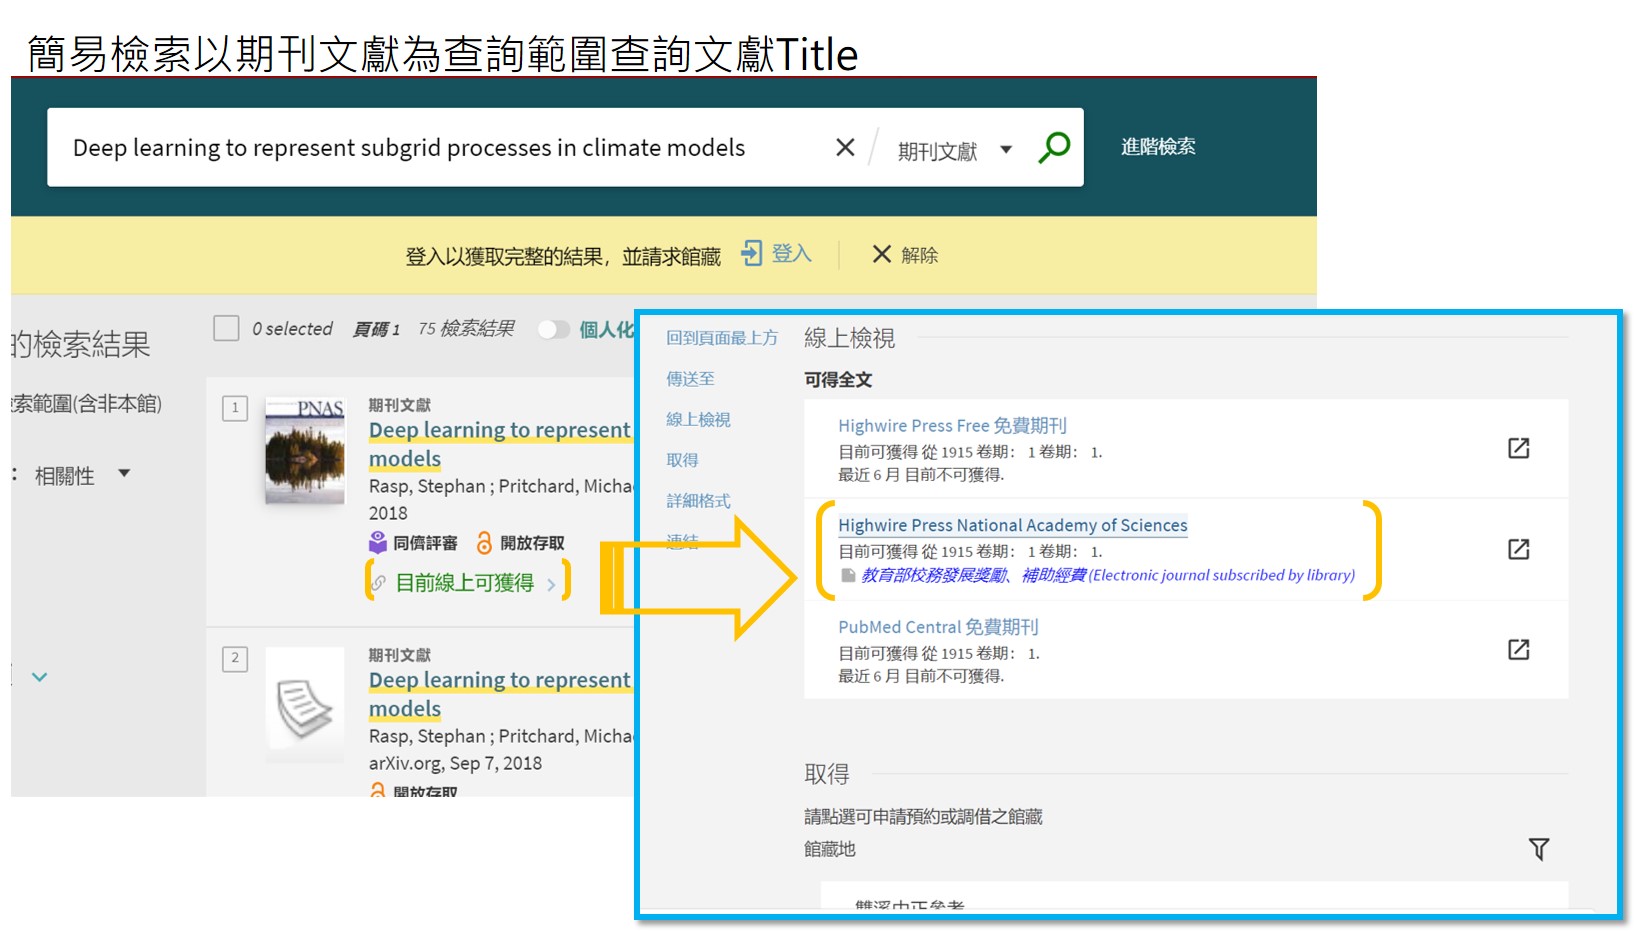1636x933 pixels.
Task: Clear the search box with X icon
Action: tap(845, 148)
